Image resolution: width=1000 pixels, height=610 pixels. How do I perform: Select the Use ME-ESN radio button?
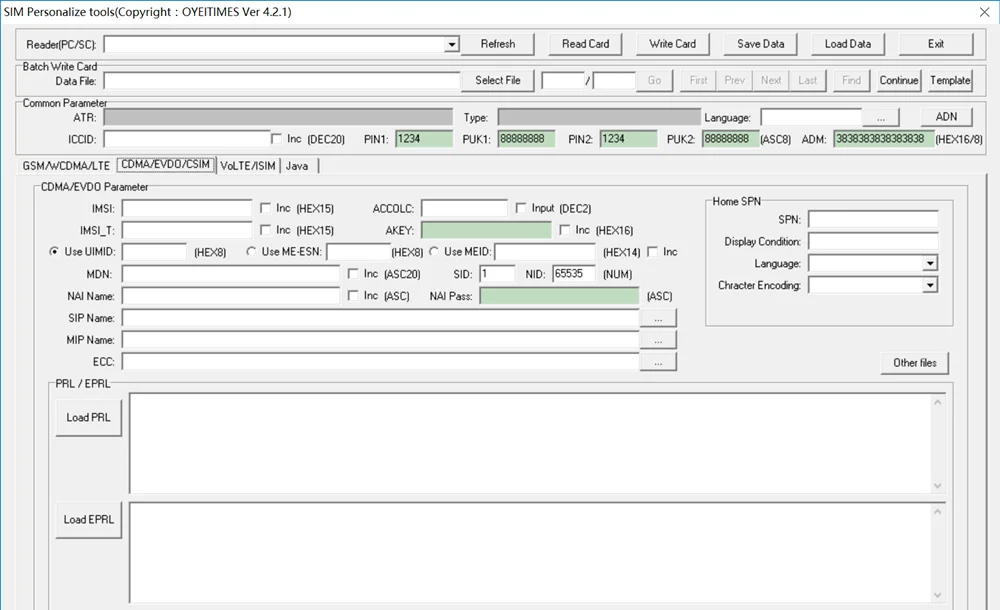pos(251,252)
